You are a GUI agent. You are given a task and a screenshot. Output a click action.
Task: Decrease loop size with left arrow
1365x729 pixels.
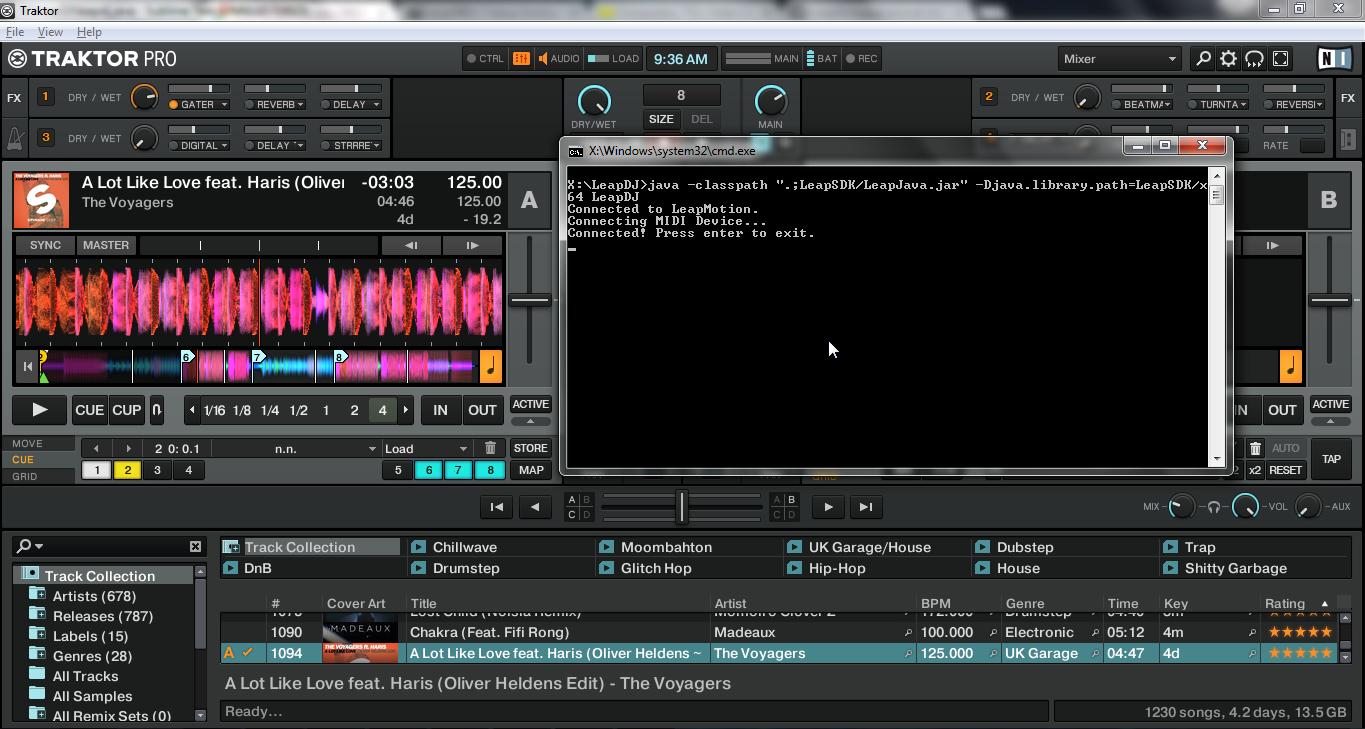click(192, 410)
